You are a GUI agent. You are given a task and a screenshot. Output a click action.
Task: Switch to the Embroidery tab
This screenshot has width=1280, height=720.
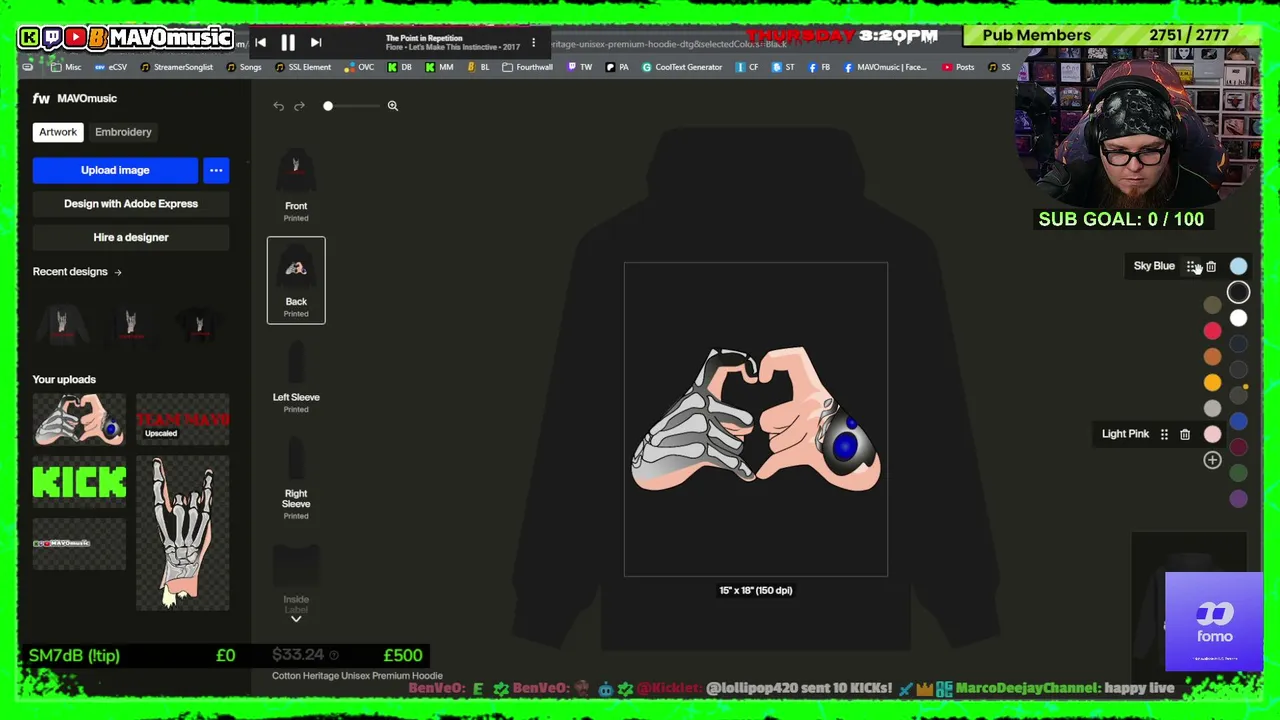click(123, 132)
